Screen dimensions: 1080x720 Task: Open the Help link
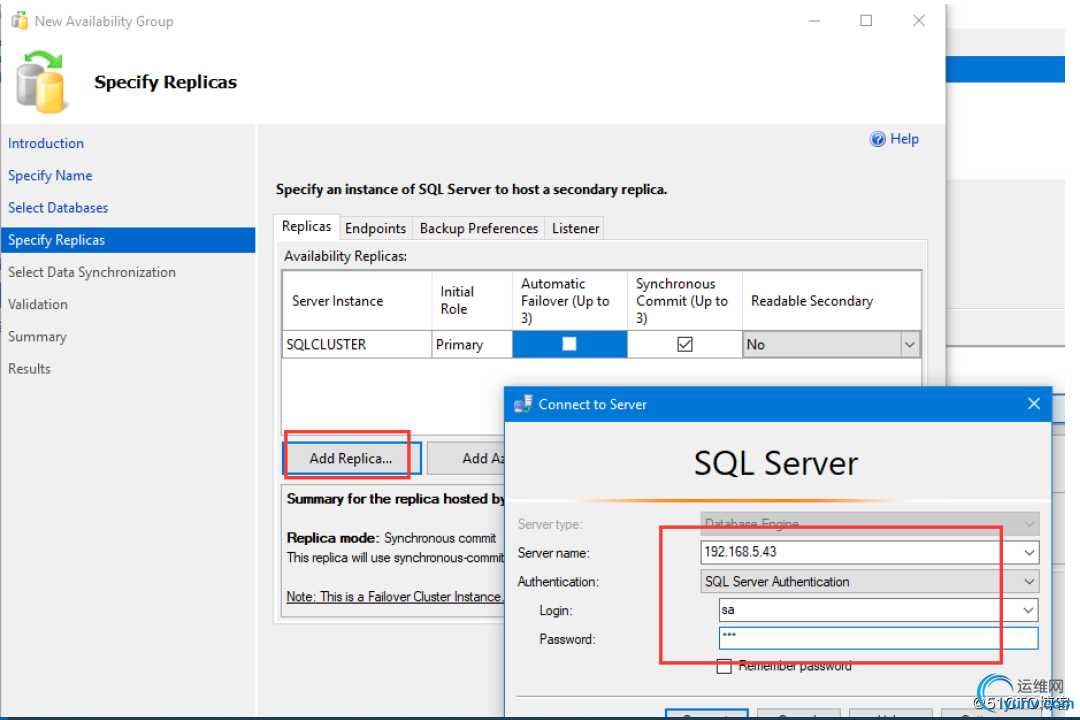click(904, 139)
